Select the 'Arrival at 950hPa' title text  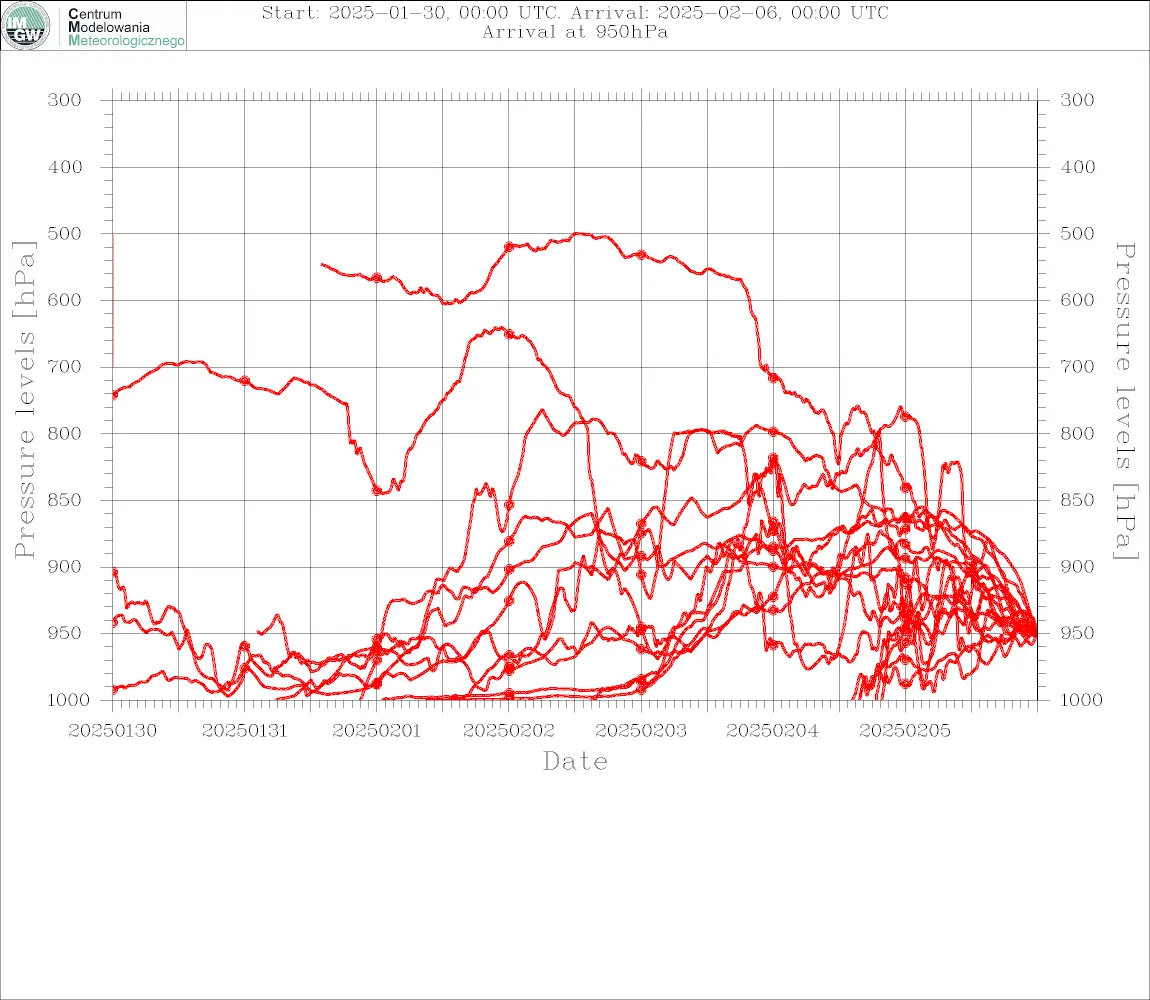click(x=575, y=32)
